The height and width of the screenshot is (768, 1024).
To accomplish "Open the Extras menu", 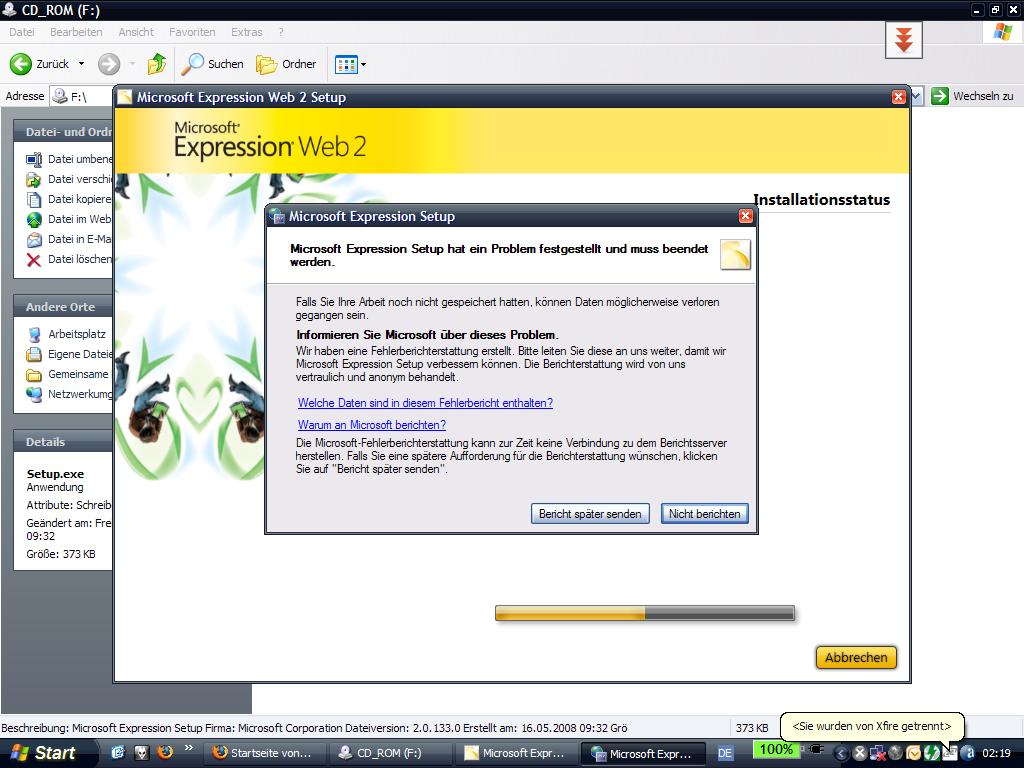I will click(x=246, y=32).
